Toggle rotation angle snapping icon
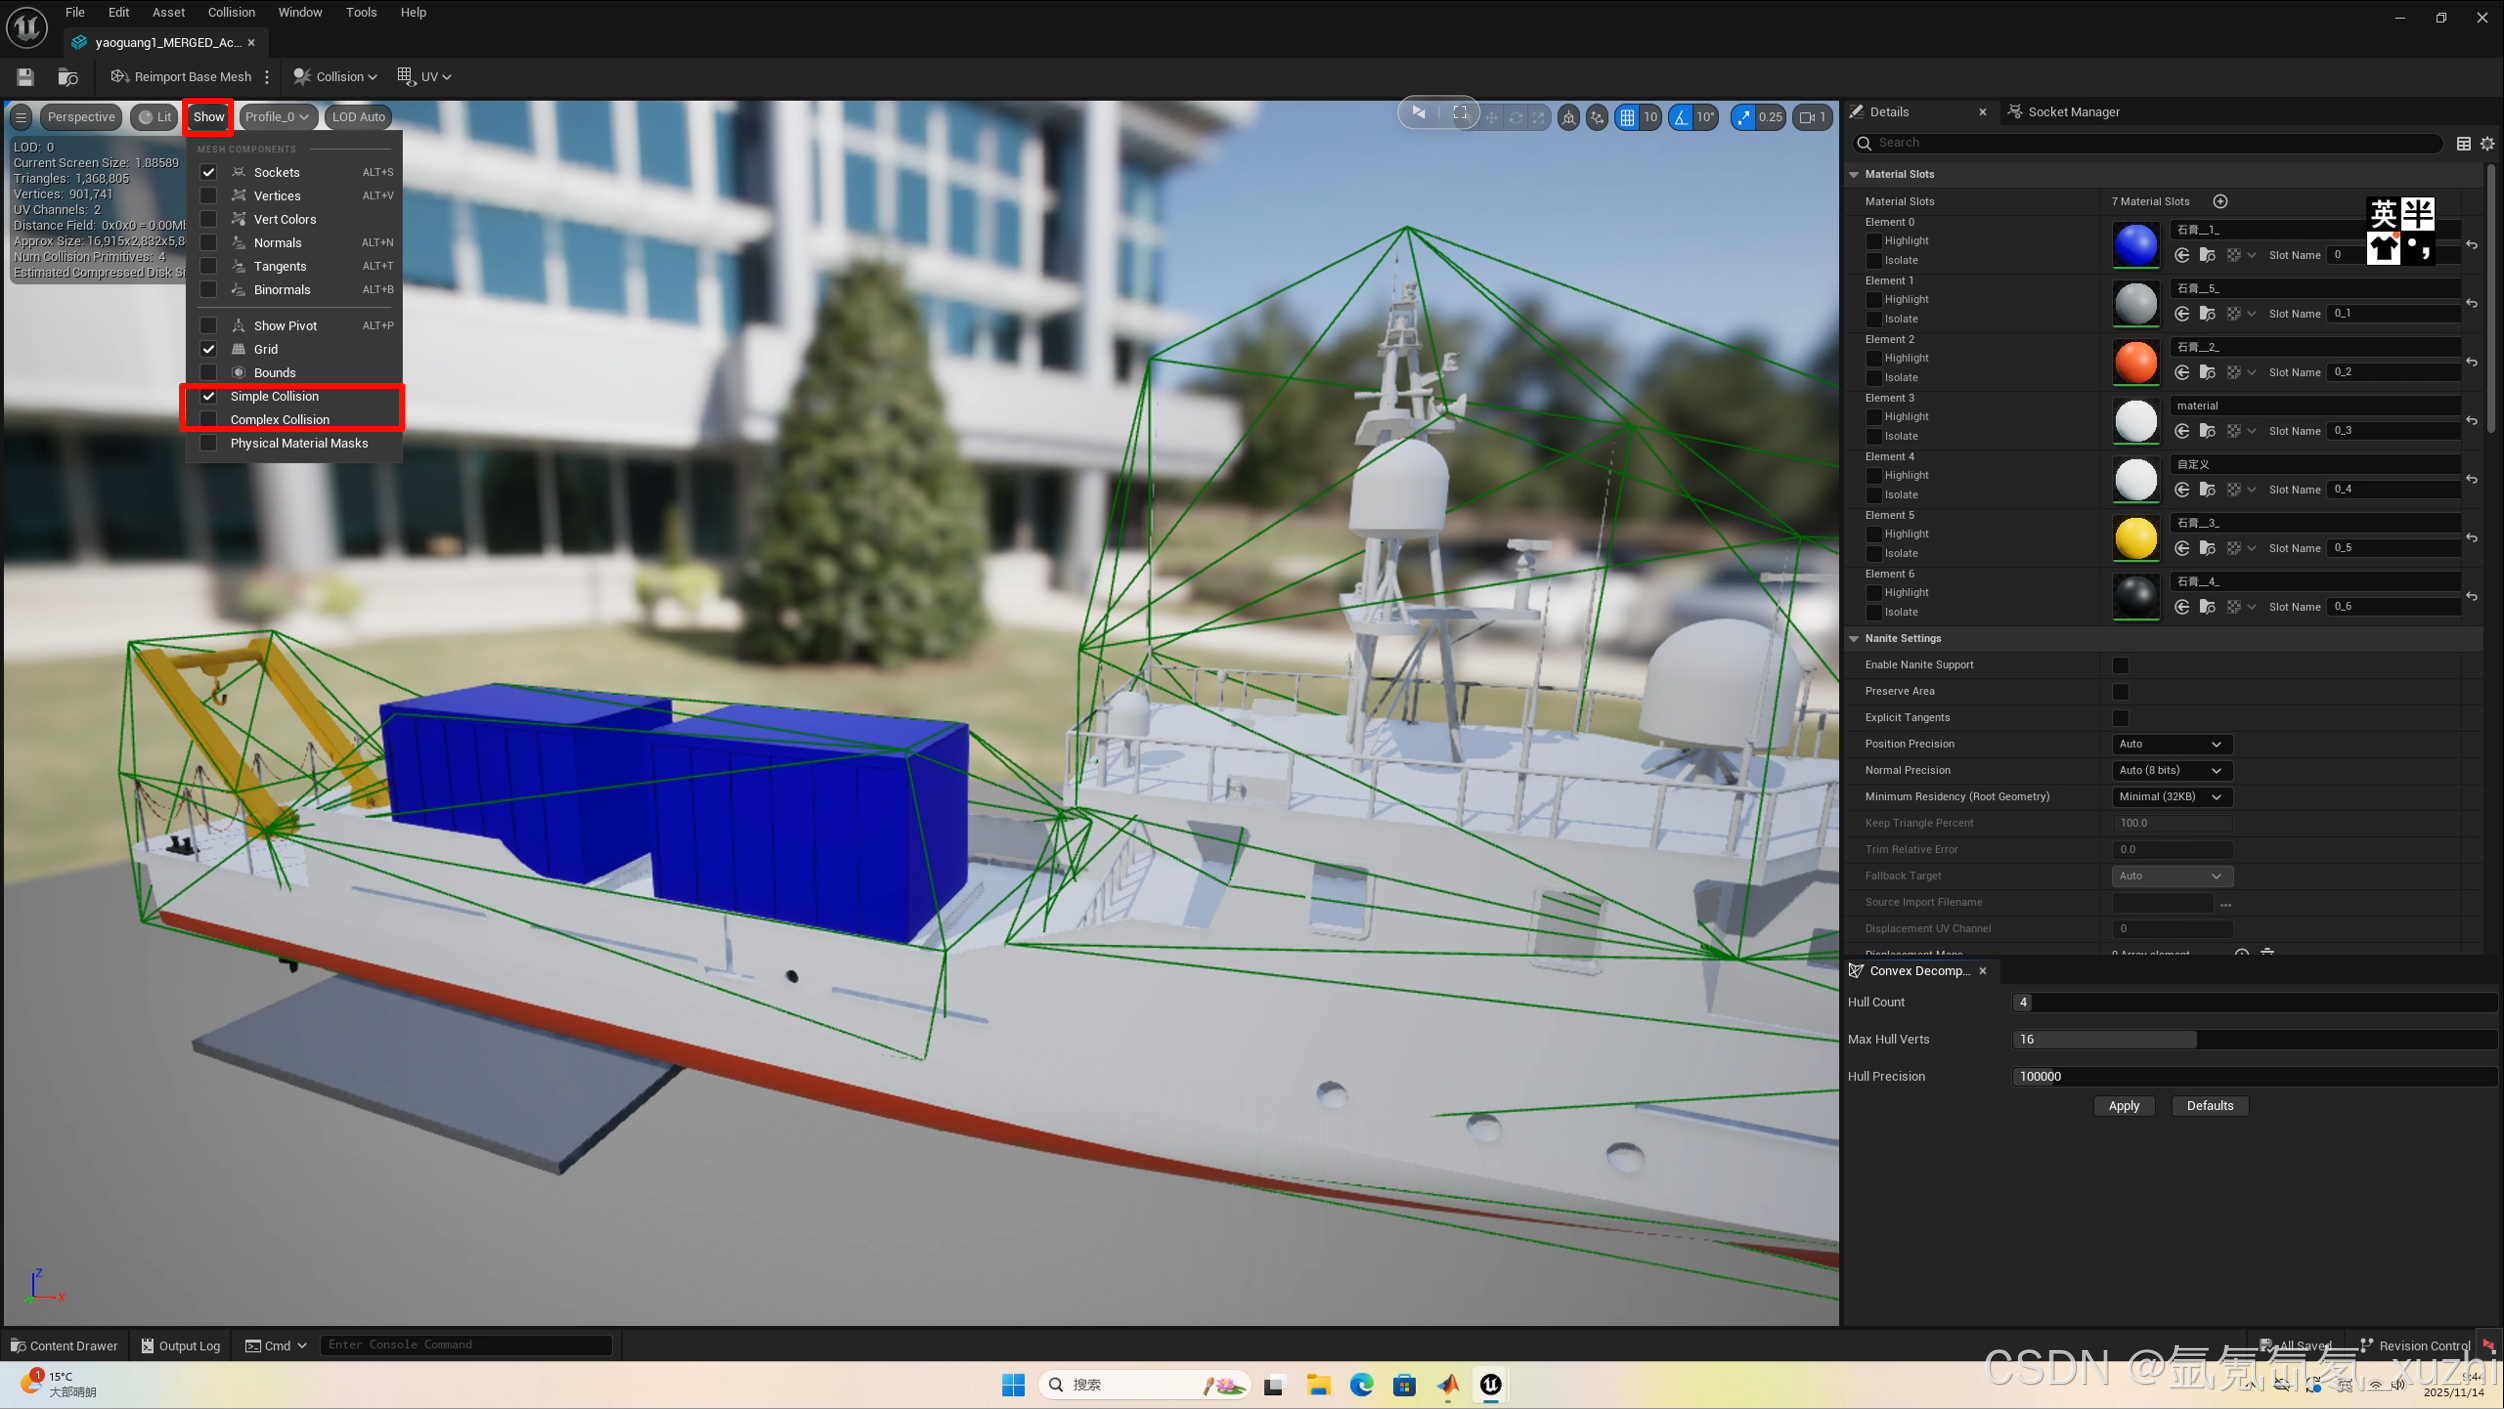 pyautogui.click(x=1681, y=117)
